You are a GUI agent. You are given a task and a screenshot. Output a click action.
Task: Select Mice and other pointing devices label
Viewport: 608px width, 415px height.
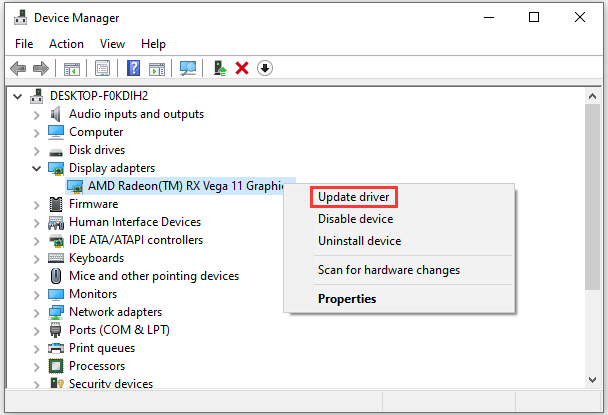[x=154, y=276]
